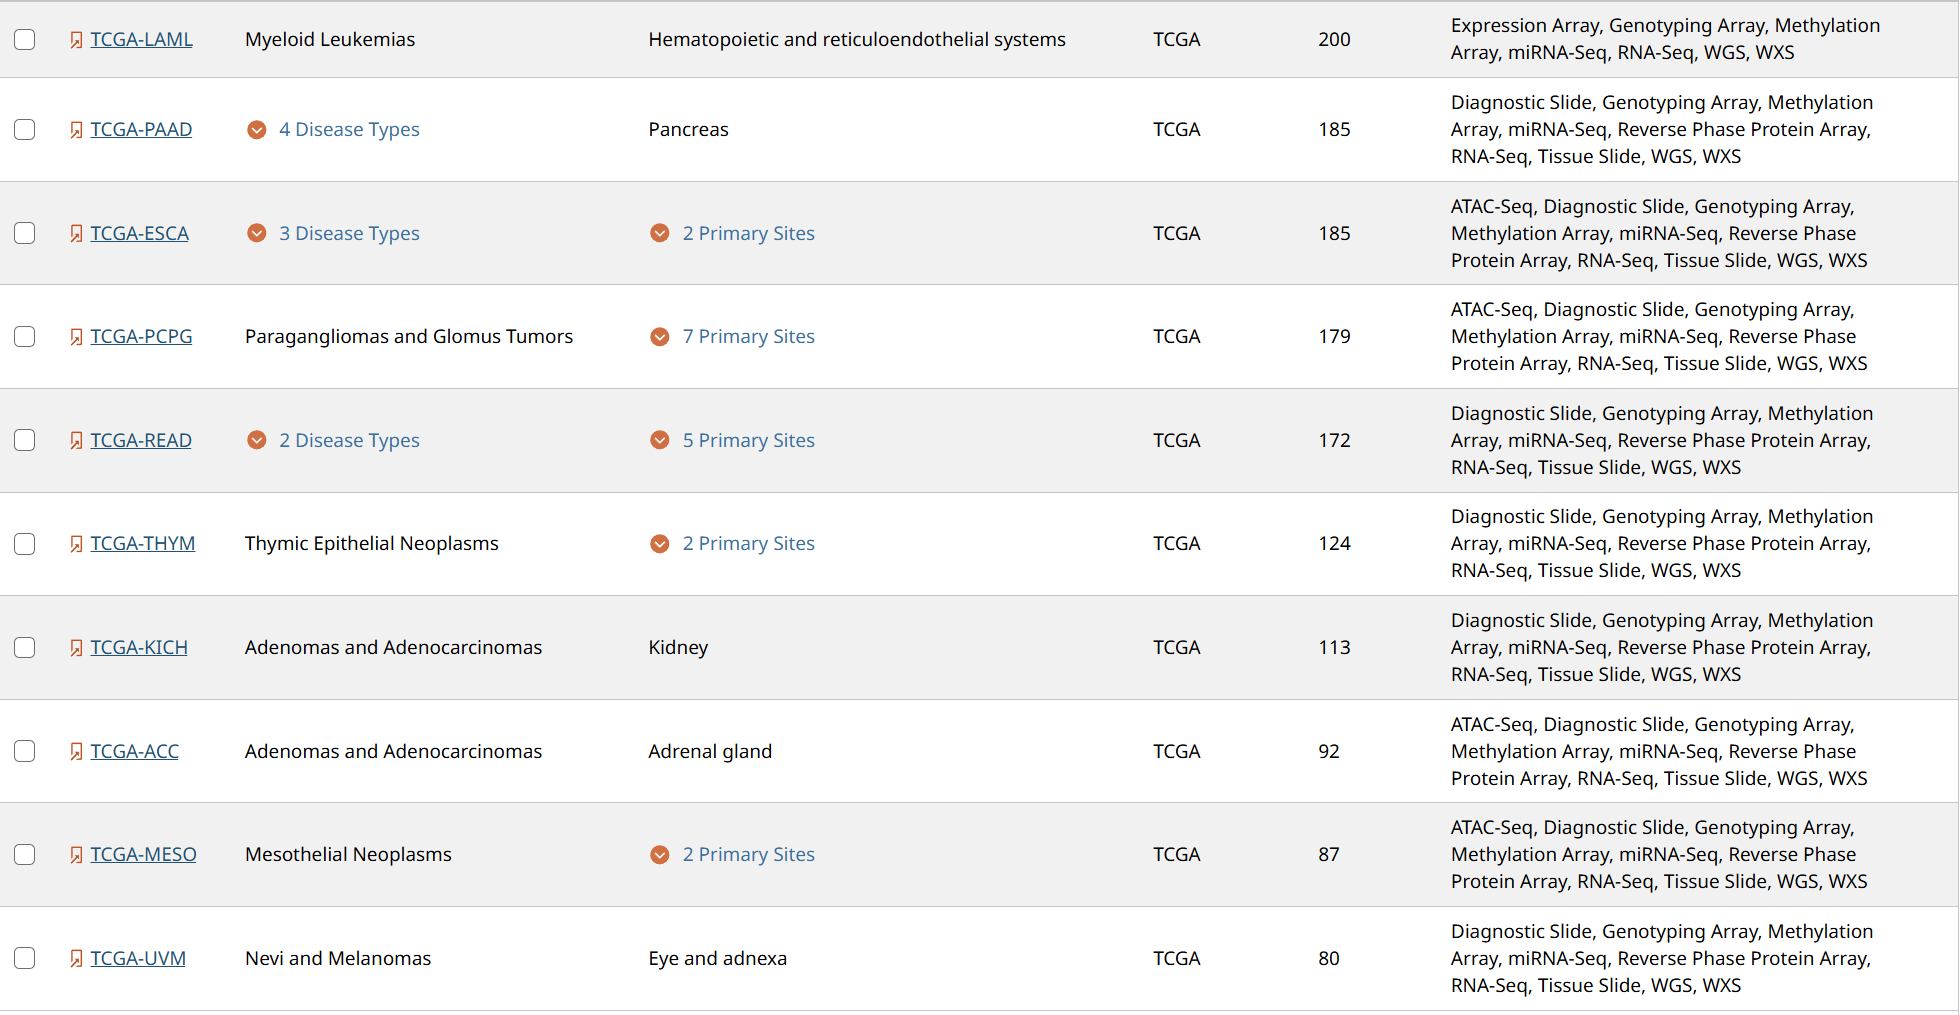Expand 3 Disease Types for TCGA-ESCA
The width and height of the screenshot is (1960, 1015).
333,233
